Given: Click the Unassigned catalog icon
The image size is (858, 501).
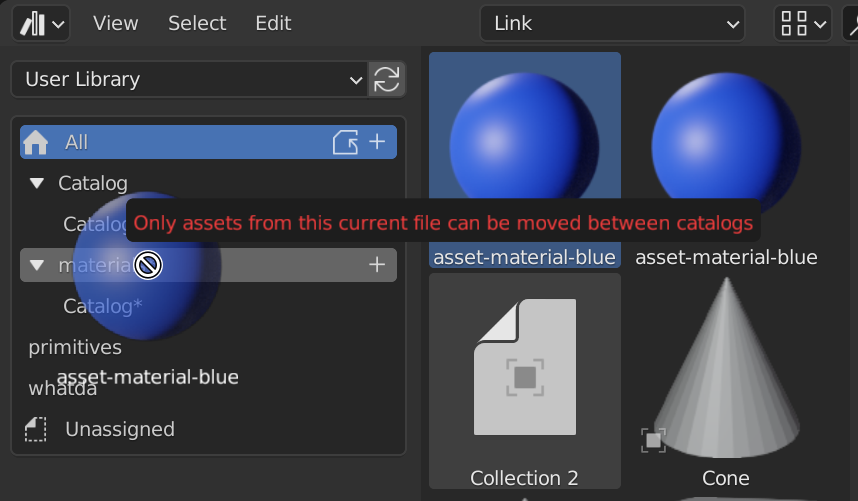Looking at the screenshot, I should point(36,429).
